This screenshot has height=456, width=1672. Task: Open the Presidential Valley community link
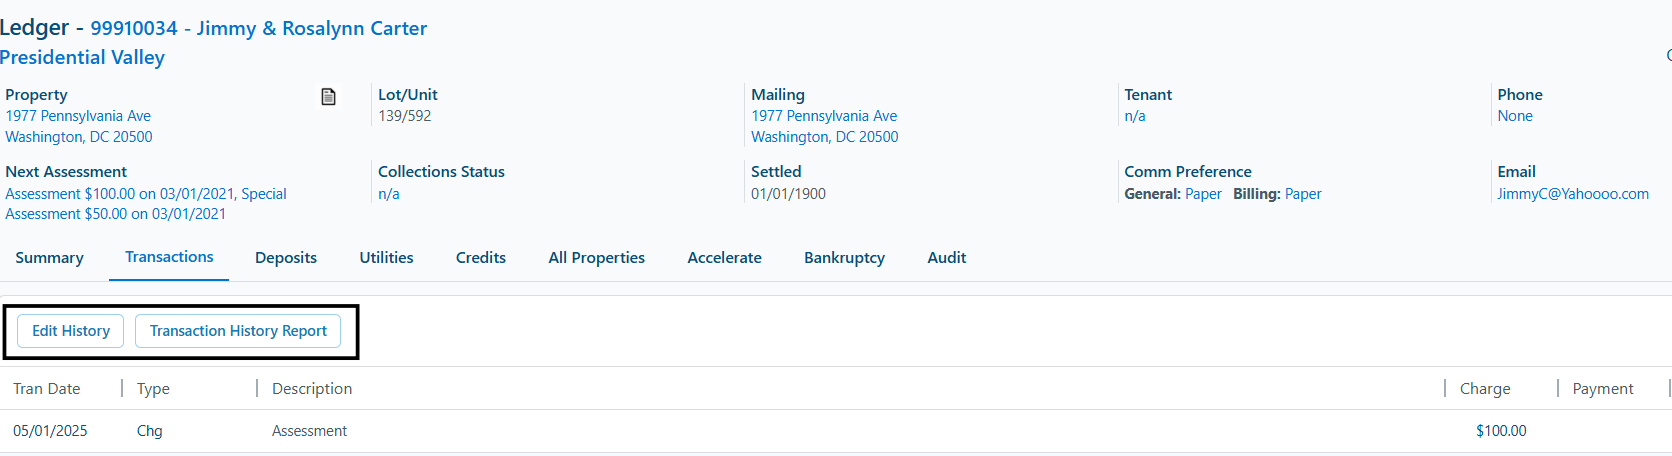82,57
